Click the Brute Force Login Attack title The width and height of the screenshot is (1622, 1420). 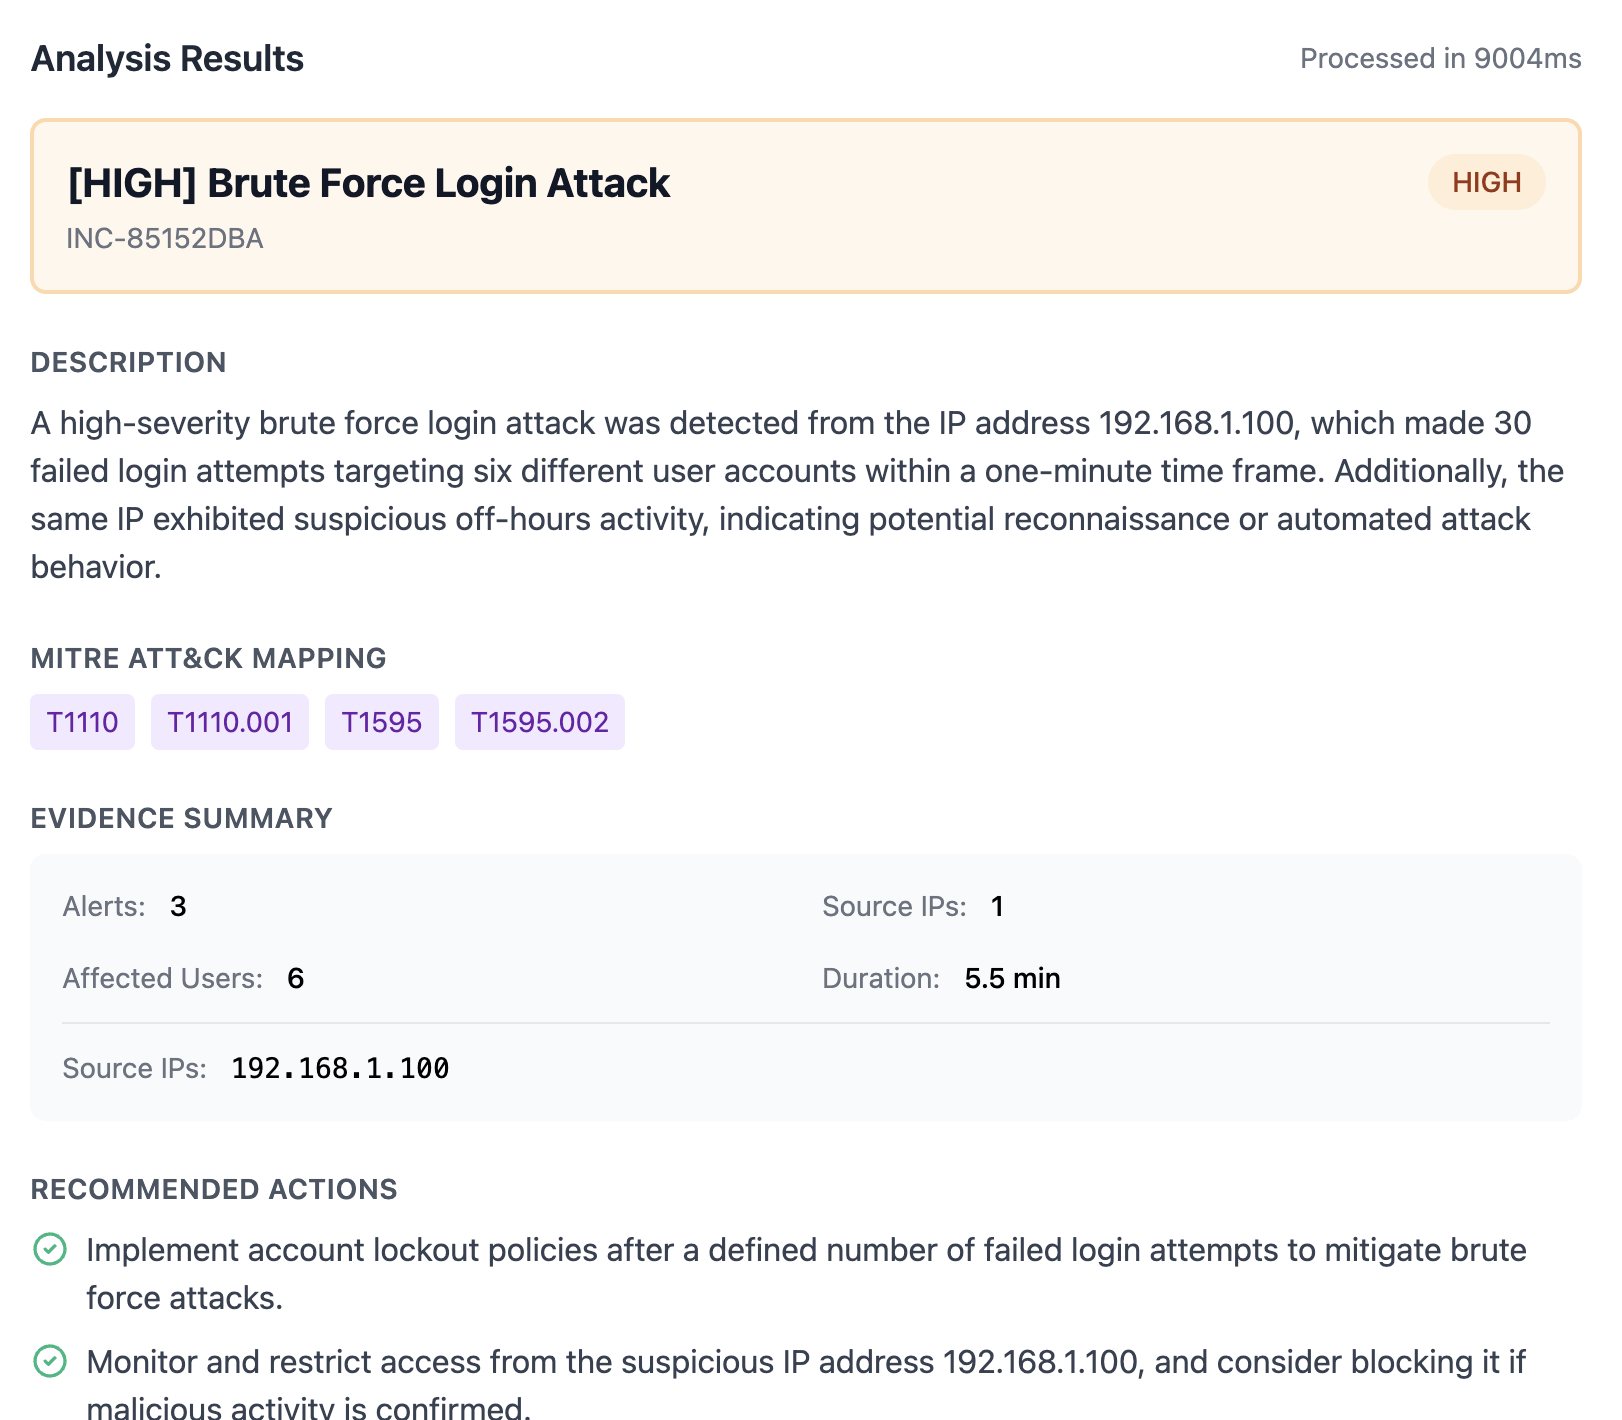(x=368, y=183)
